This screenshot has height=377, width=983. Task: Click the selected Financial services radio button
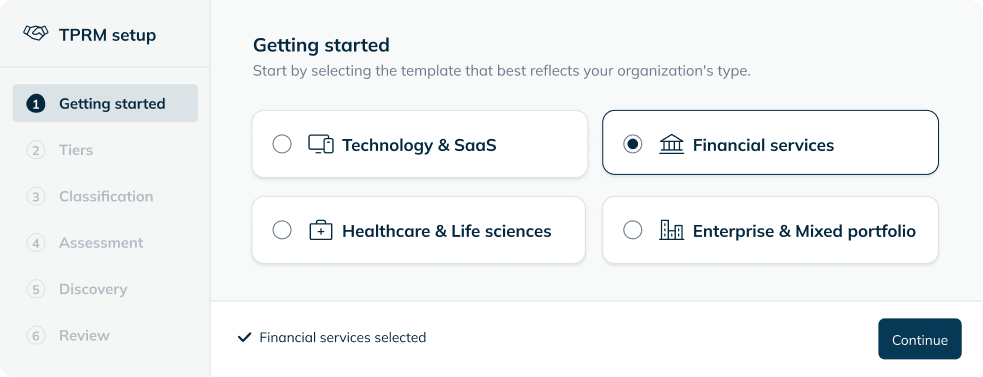(x=633, y=145)
